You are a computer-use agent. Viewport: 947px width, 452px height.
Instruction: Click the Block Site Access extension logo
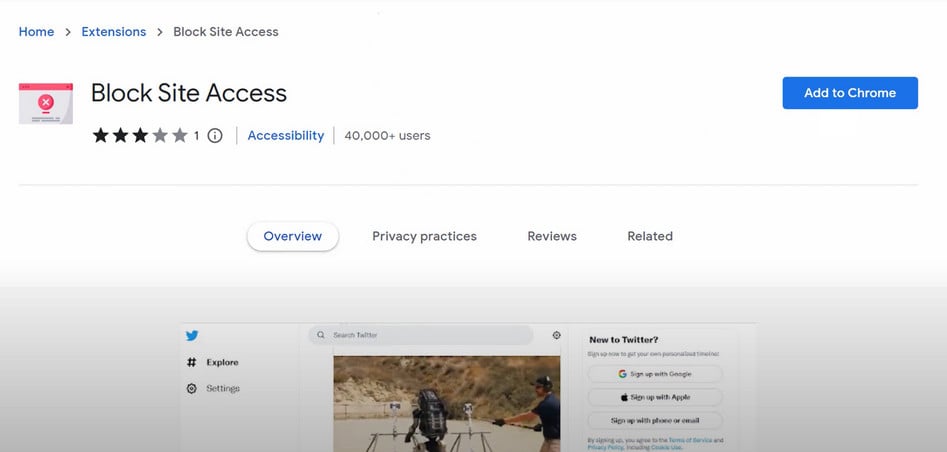pyautogui.click(x=46, y=103)
